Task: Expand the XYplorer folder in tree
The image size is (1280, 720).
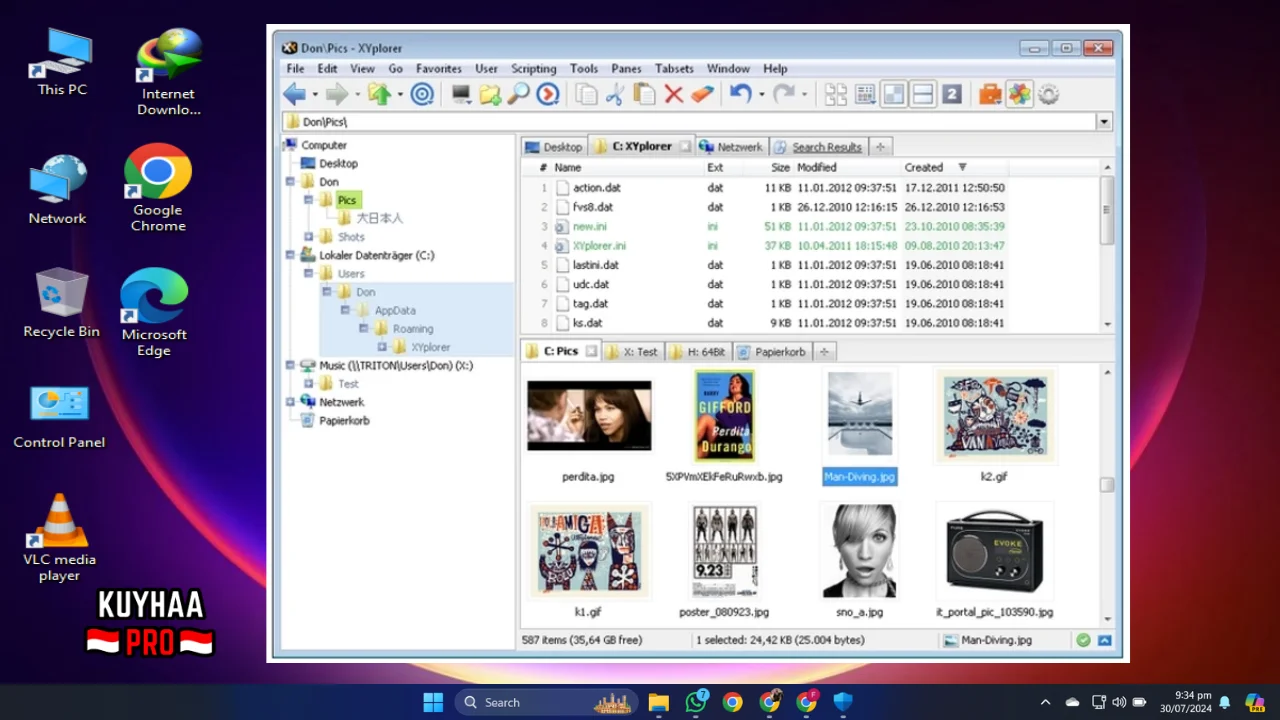Action: pos(382,347)
